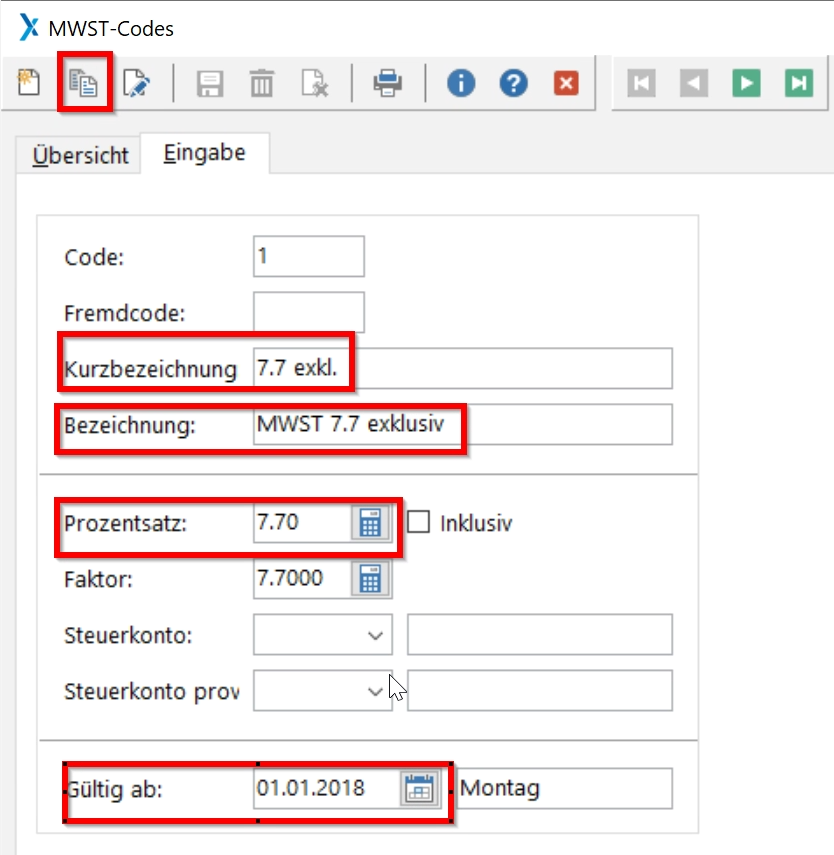834x855 pixels.
Task: Click the Print icon in toolbar
Action: 388,83
